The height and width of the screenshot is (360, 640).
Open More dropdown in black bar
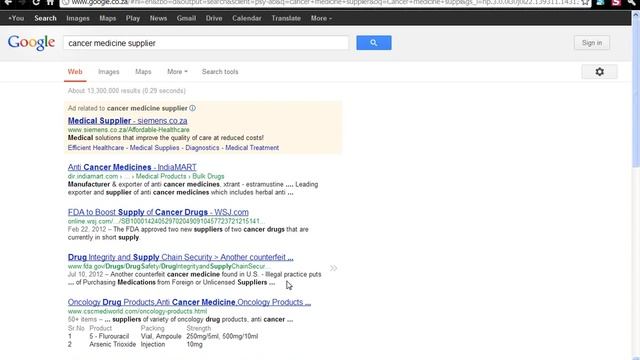(321, 18)
